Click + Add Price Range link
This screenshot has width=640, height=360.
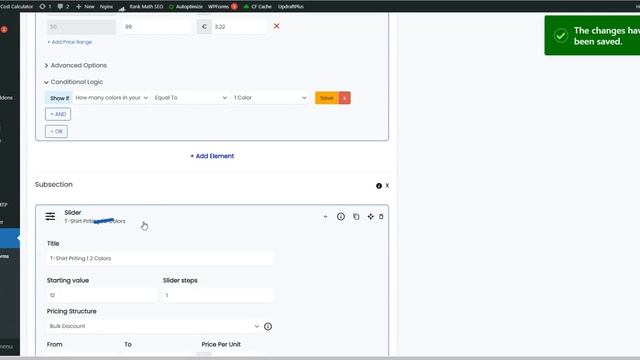69,42
